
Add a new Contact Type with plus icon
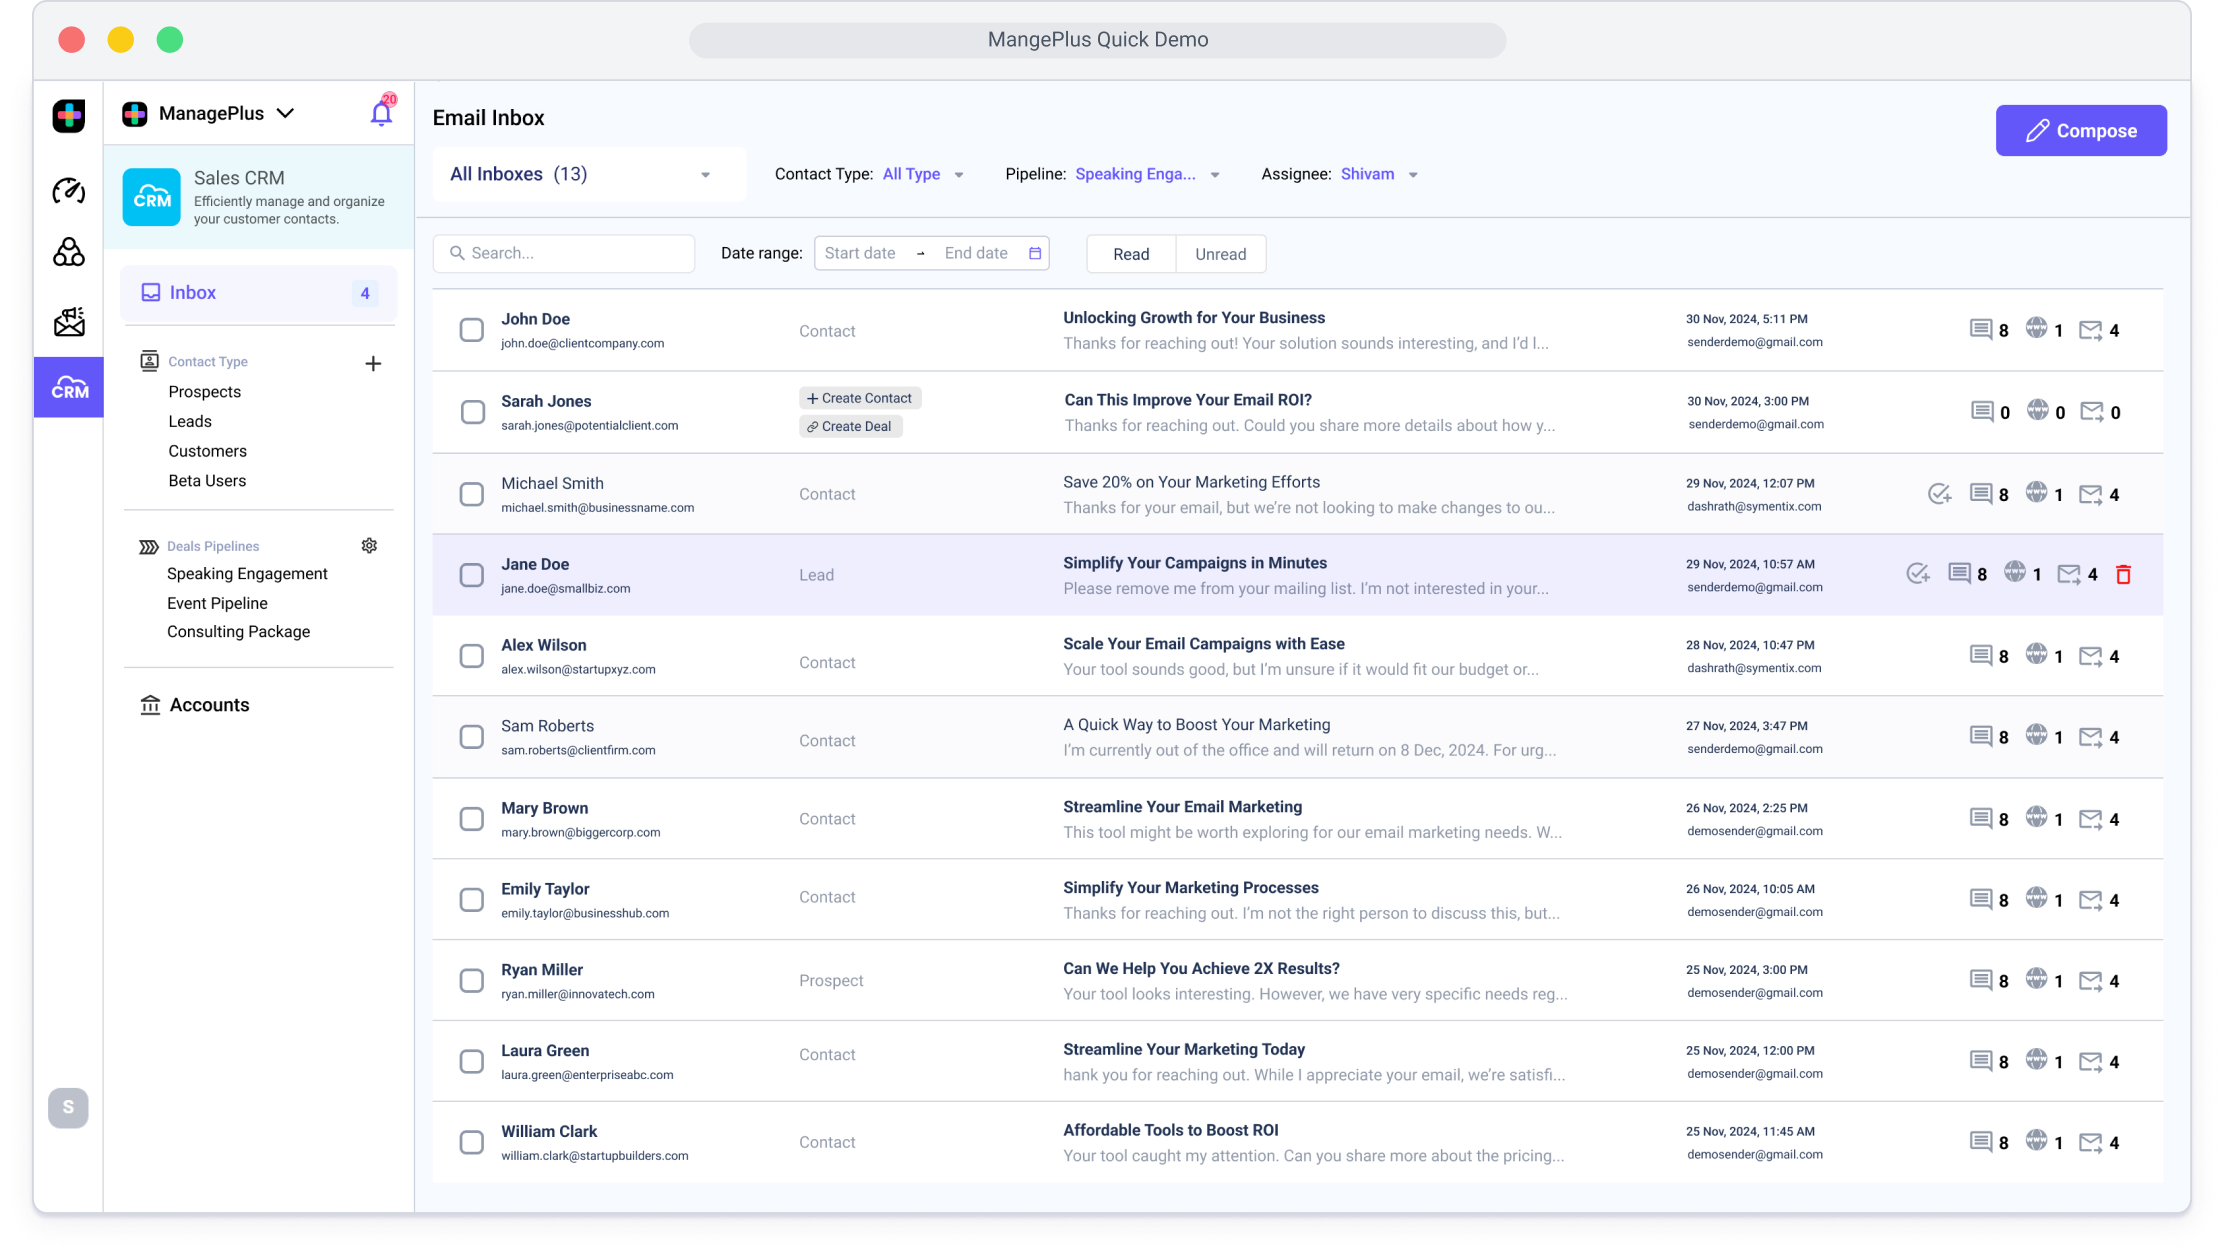click(x=373, y=363)
